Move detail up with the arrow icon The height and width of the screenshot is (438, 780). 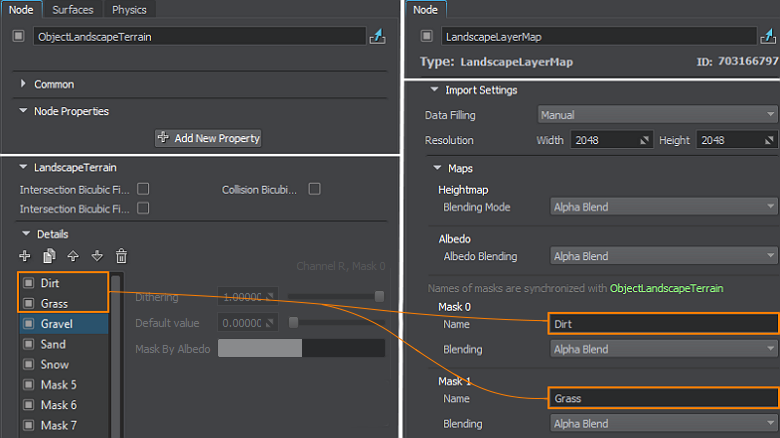pyautogui.click(x=73, y=256)
